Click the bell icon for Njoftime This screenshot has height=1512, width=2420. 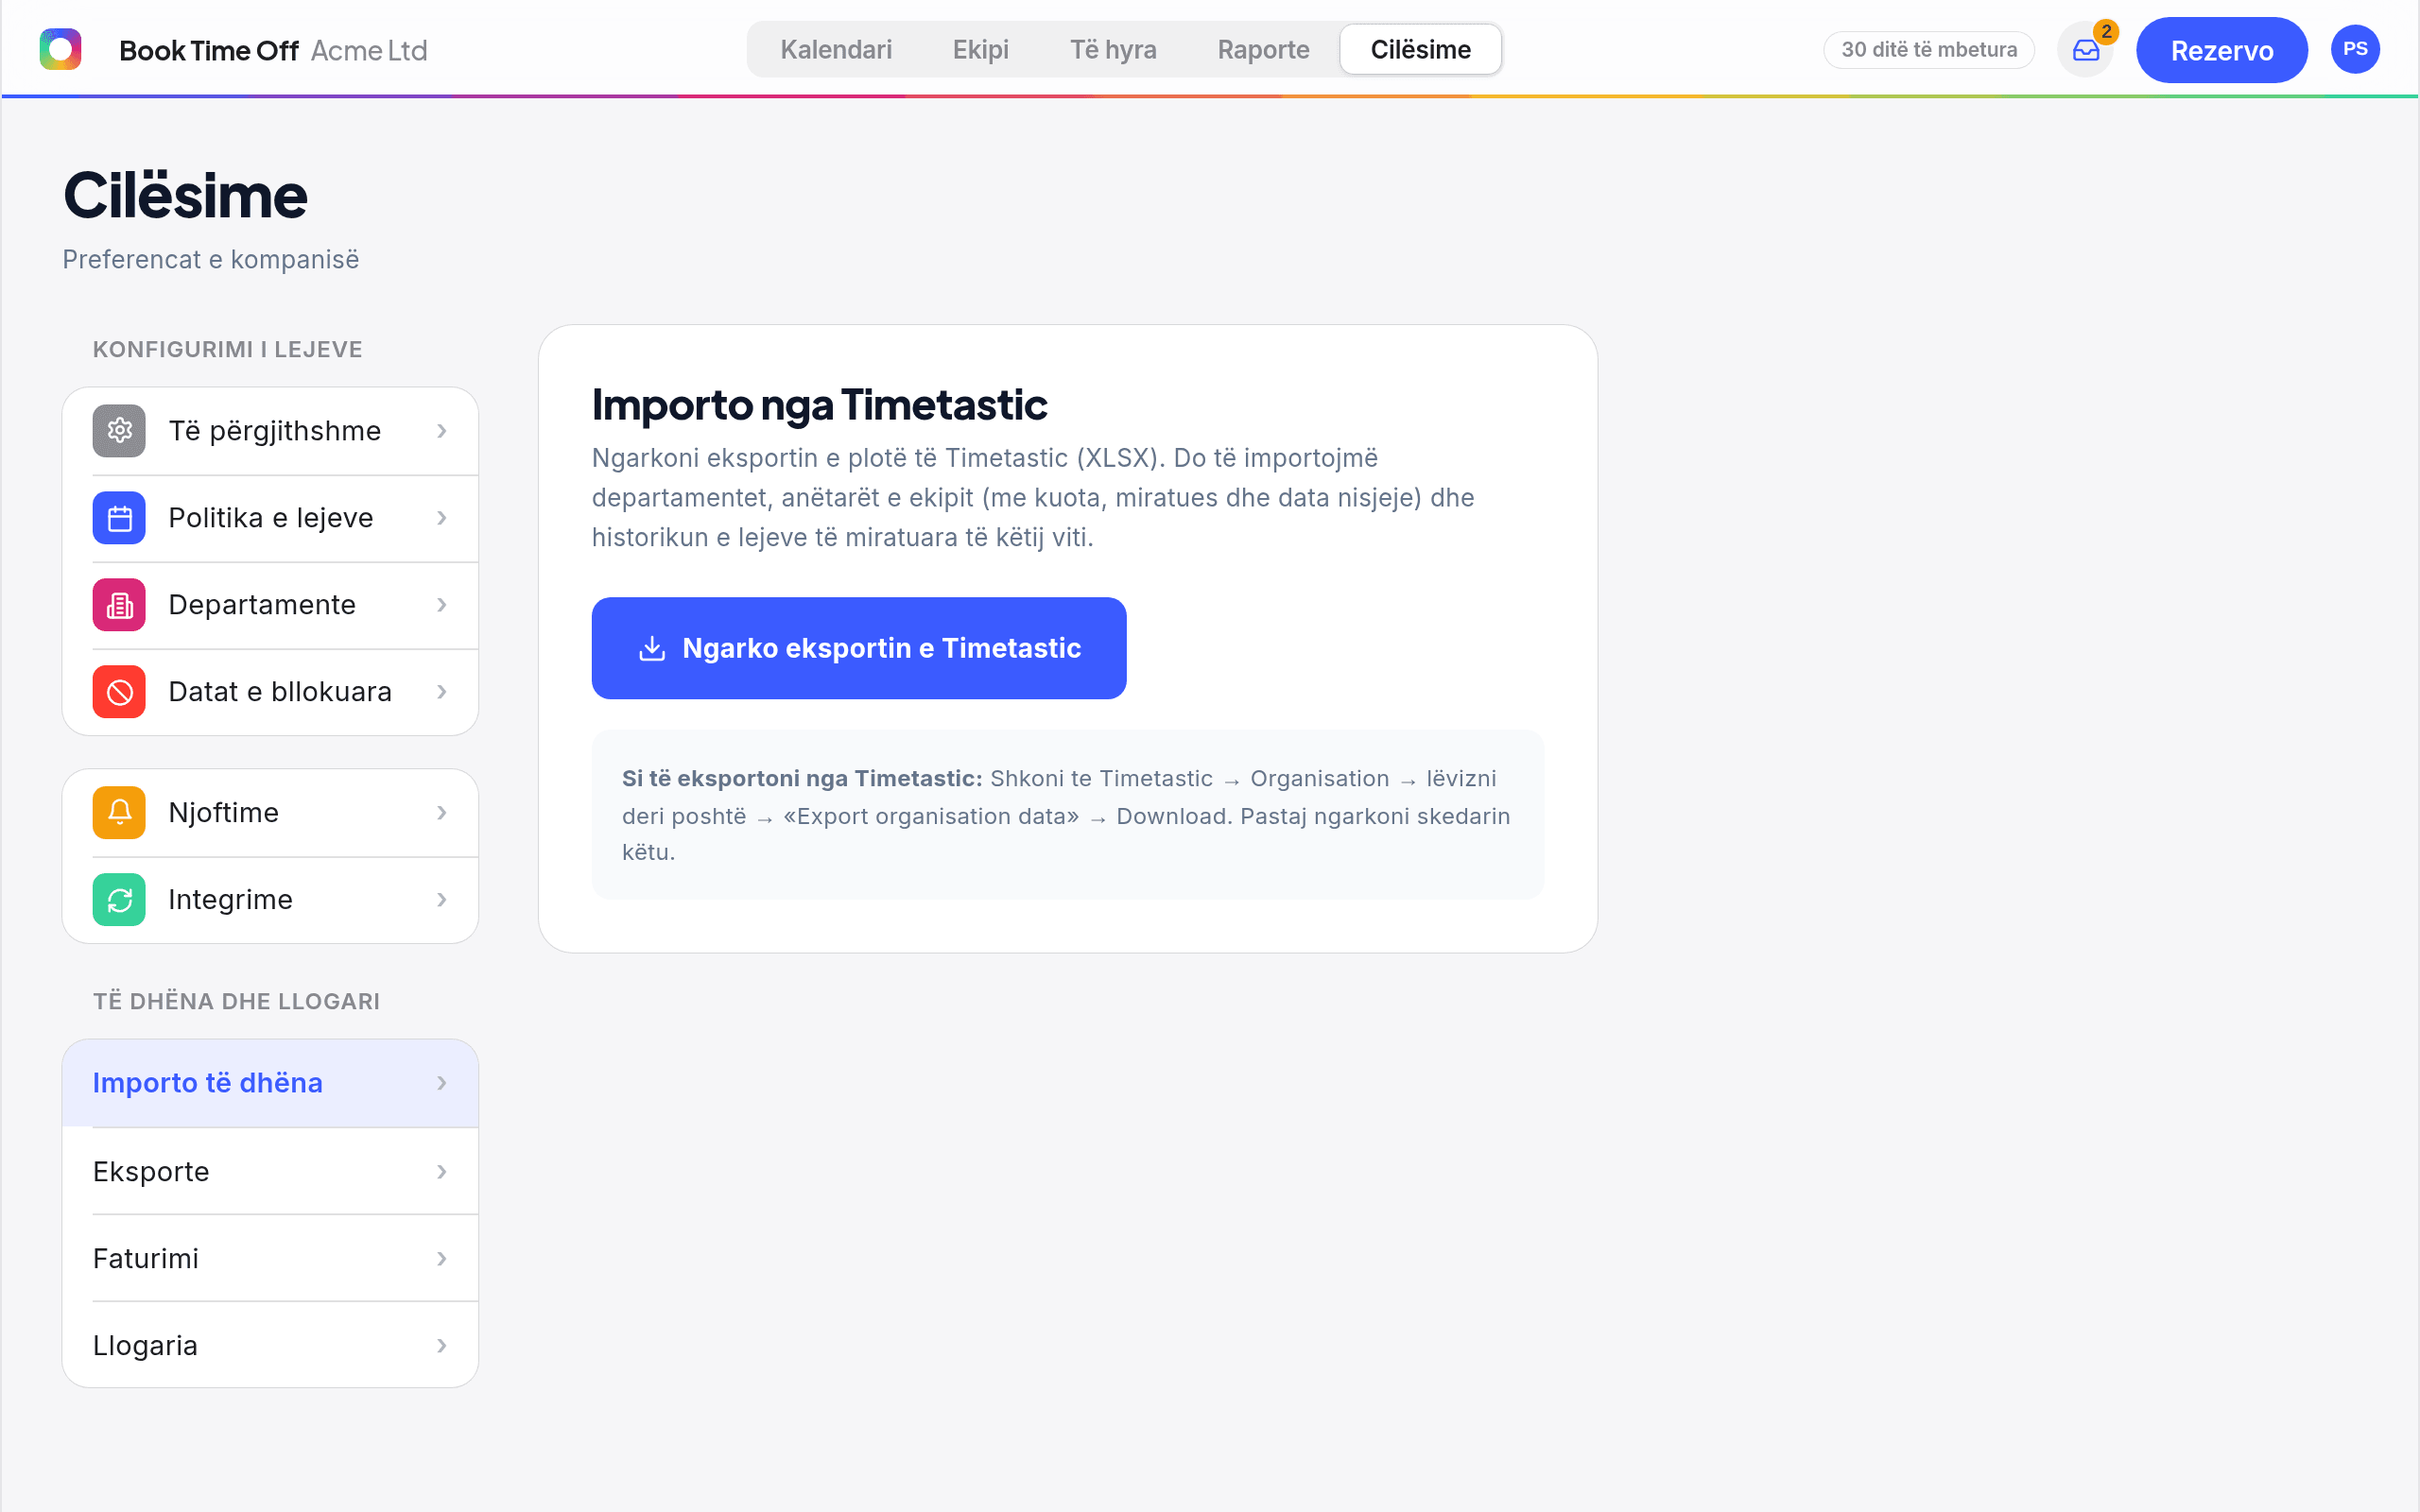pos(119,813)
